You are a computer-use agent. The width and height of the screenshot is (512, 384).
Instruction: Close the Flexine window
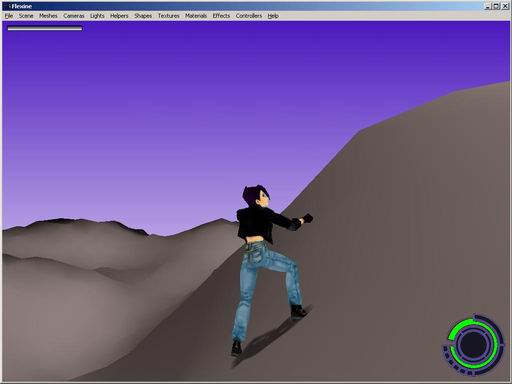tap(505, 6)
